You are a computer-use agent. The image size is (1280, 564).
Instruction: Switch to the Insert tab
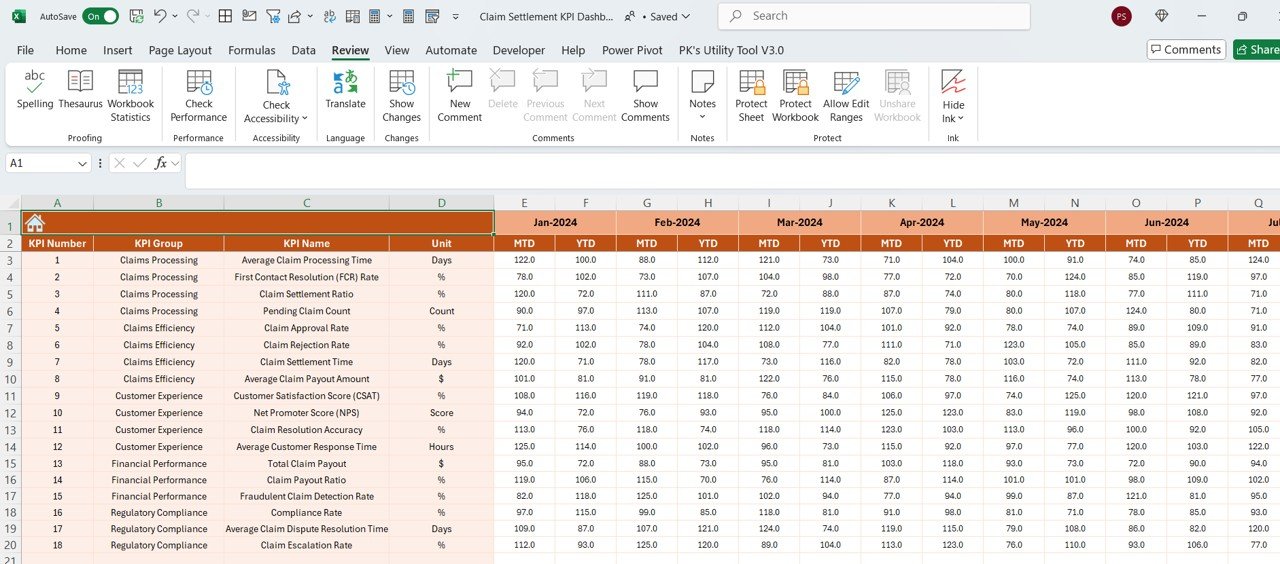point(117,50)
